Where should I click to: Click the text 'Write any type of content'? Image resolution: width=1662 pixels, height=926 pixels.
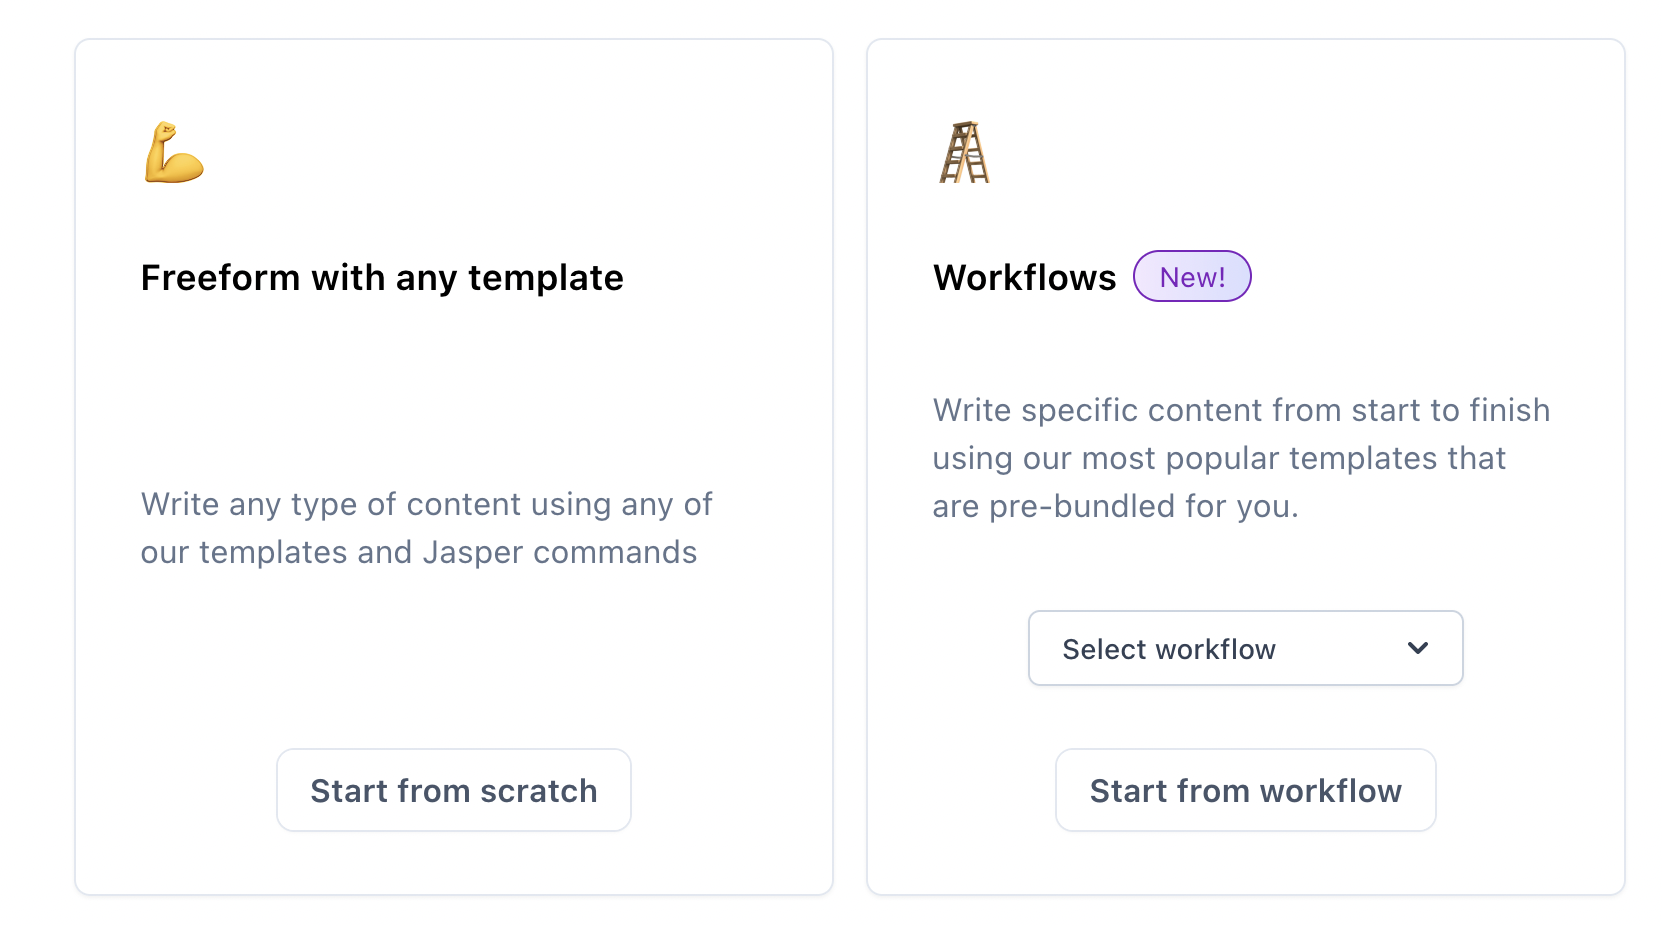coord(331,504)
